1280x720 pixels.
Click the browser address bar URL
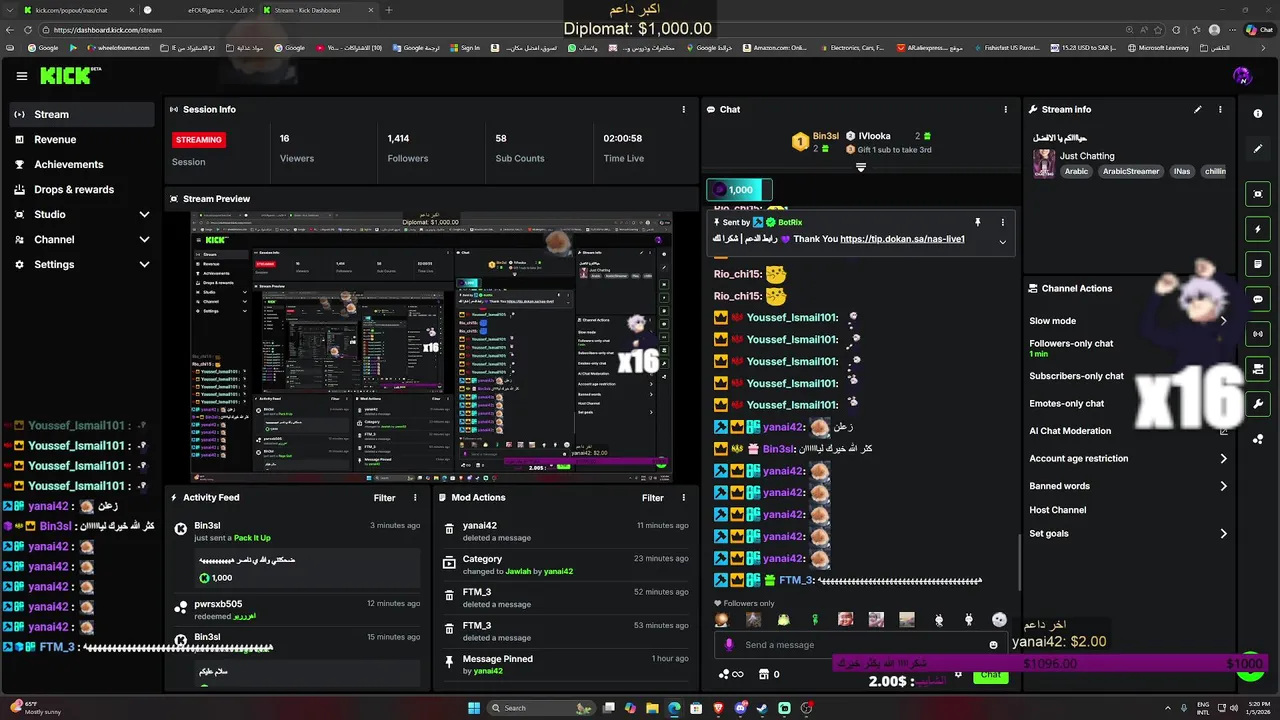click(x=108, y=30)
